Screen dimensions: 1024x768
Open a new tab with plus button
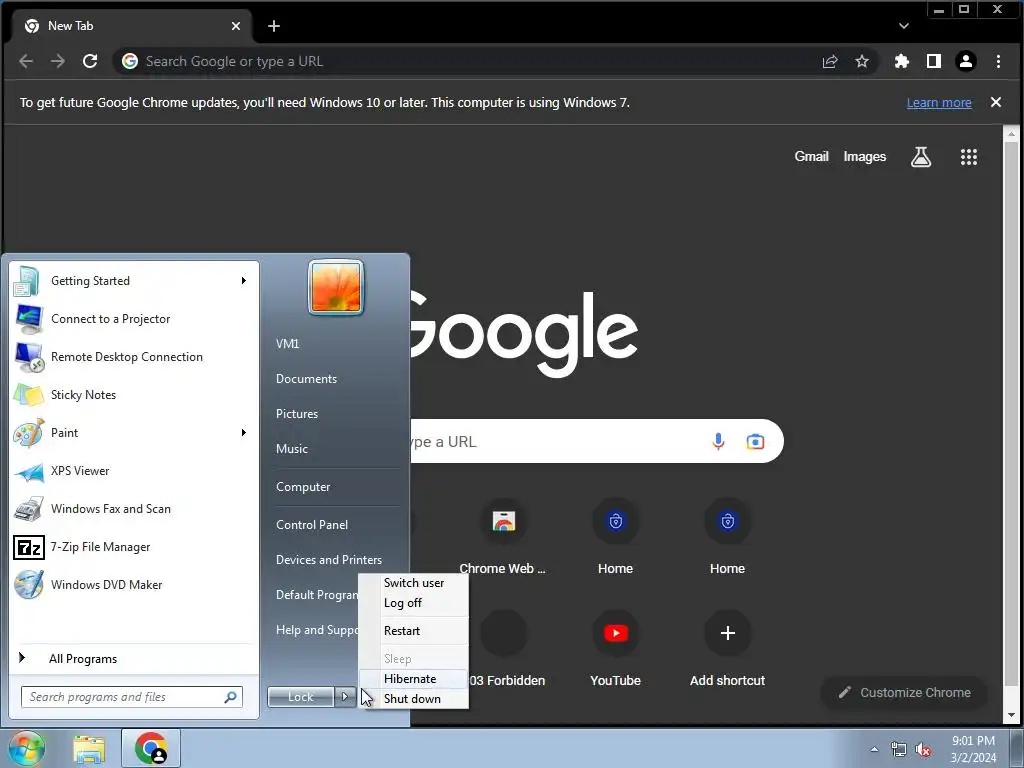[x=274, y=26]
